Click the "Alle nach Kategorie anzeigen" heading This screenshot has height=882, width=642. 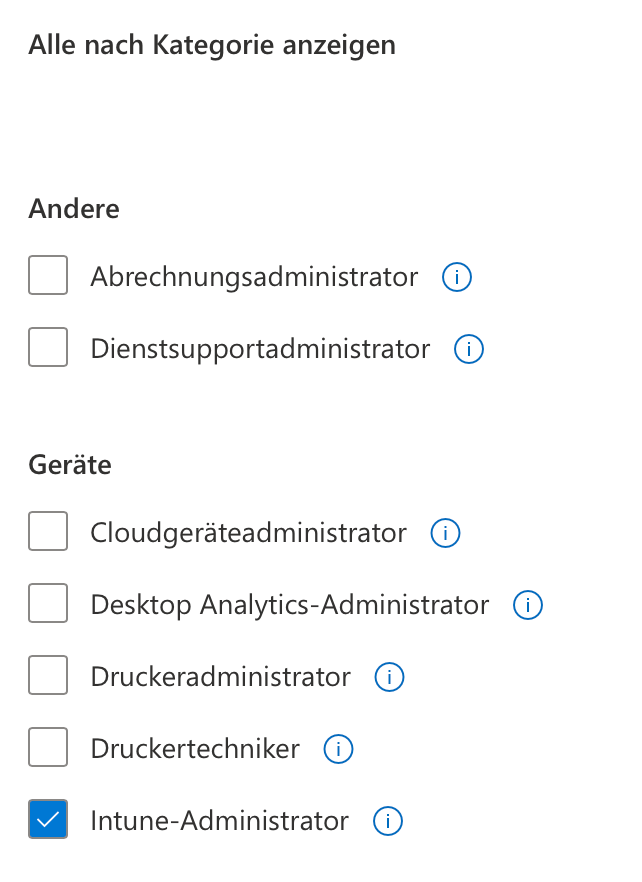(213, 45)
